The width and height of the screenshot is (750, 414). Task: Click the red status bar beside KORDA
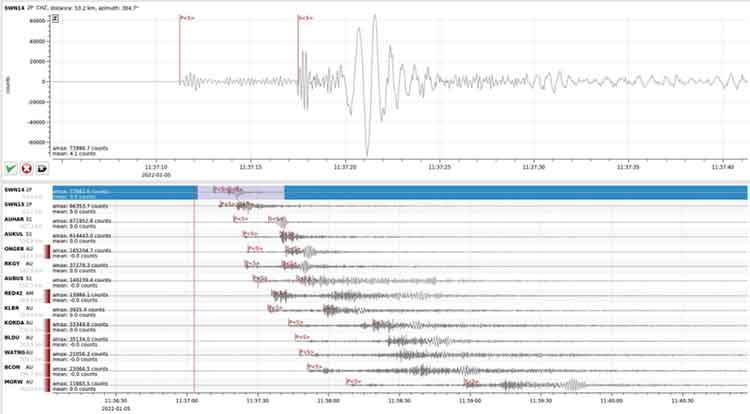click(47, 326)
